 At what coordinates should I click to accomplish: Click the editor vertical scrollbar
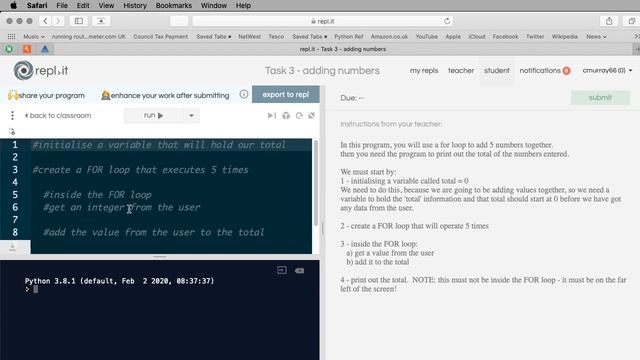click(316, 183)
